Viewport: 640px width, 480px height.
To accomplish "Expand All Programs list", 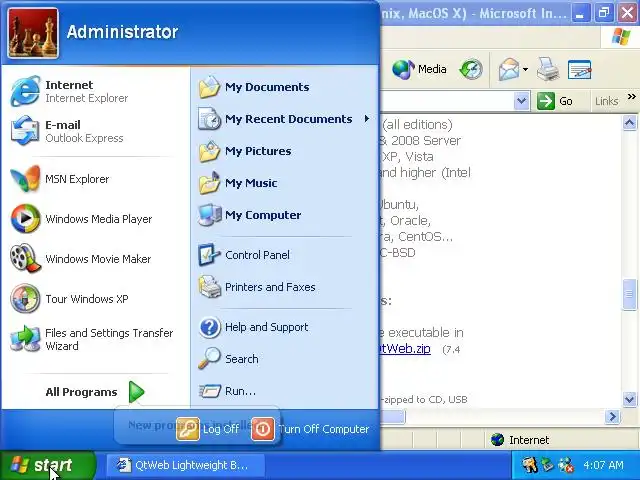I will 95,392.
